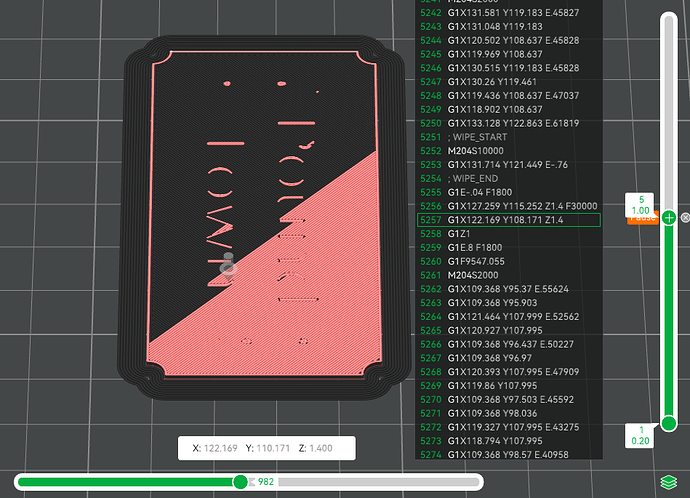This screenshot has width=690, height=498.
Task: Select G-code line 5266 G1X109.368 Y96.437
Action: click(x=509, y=344)
